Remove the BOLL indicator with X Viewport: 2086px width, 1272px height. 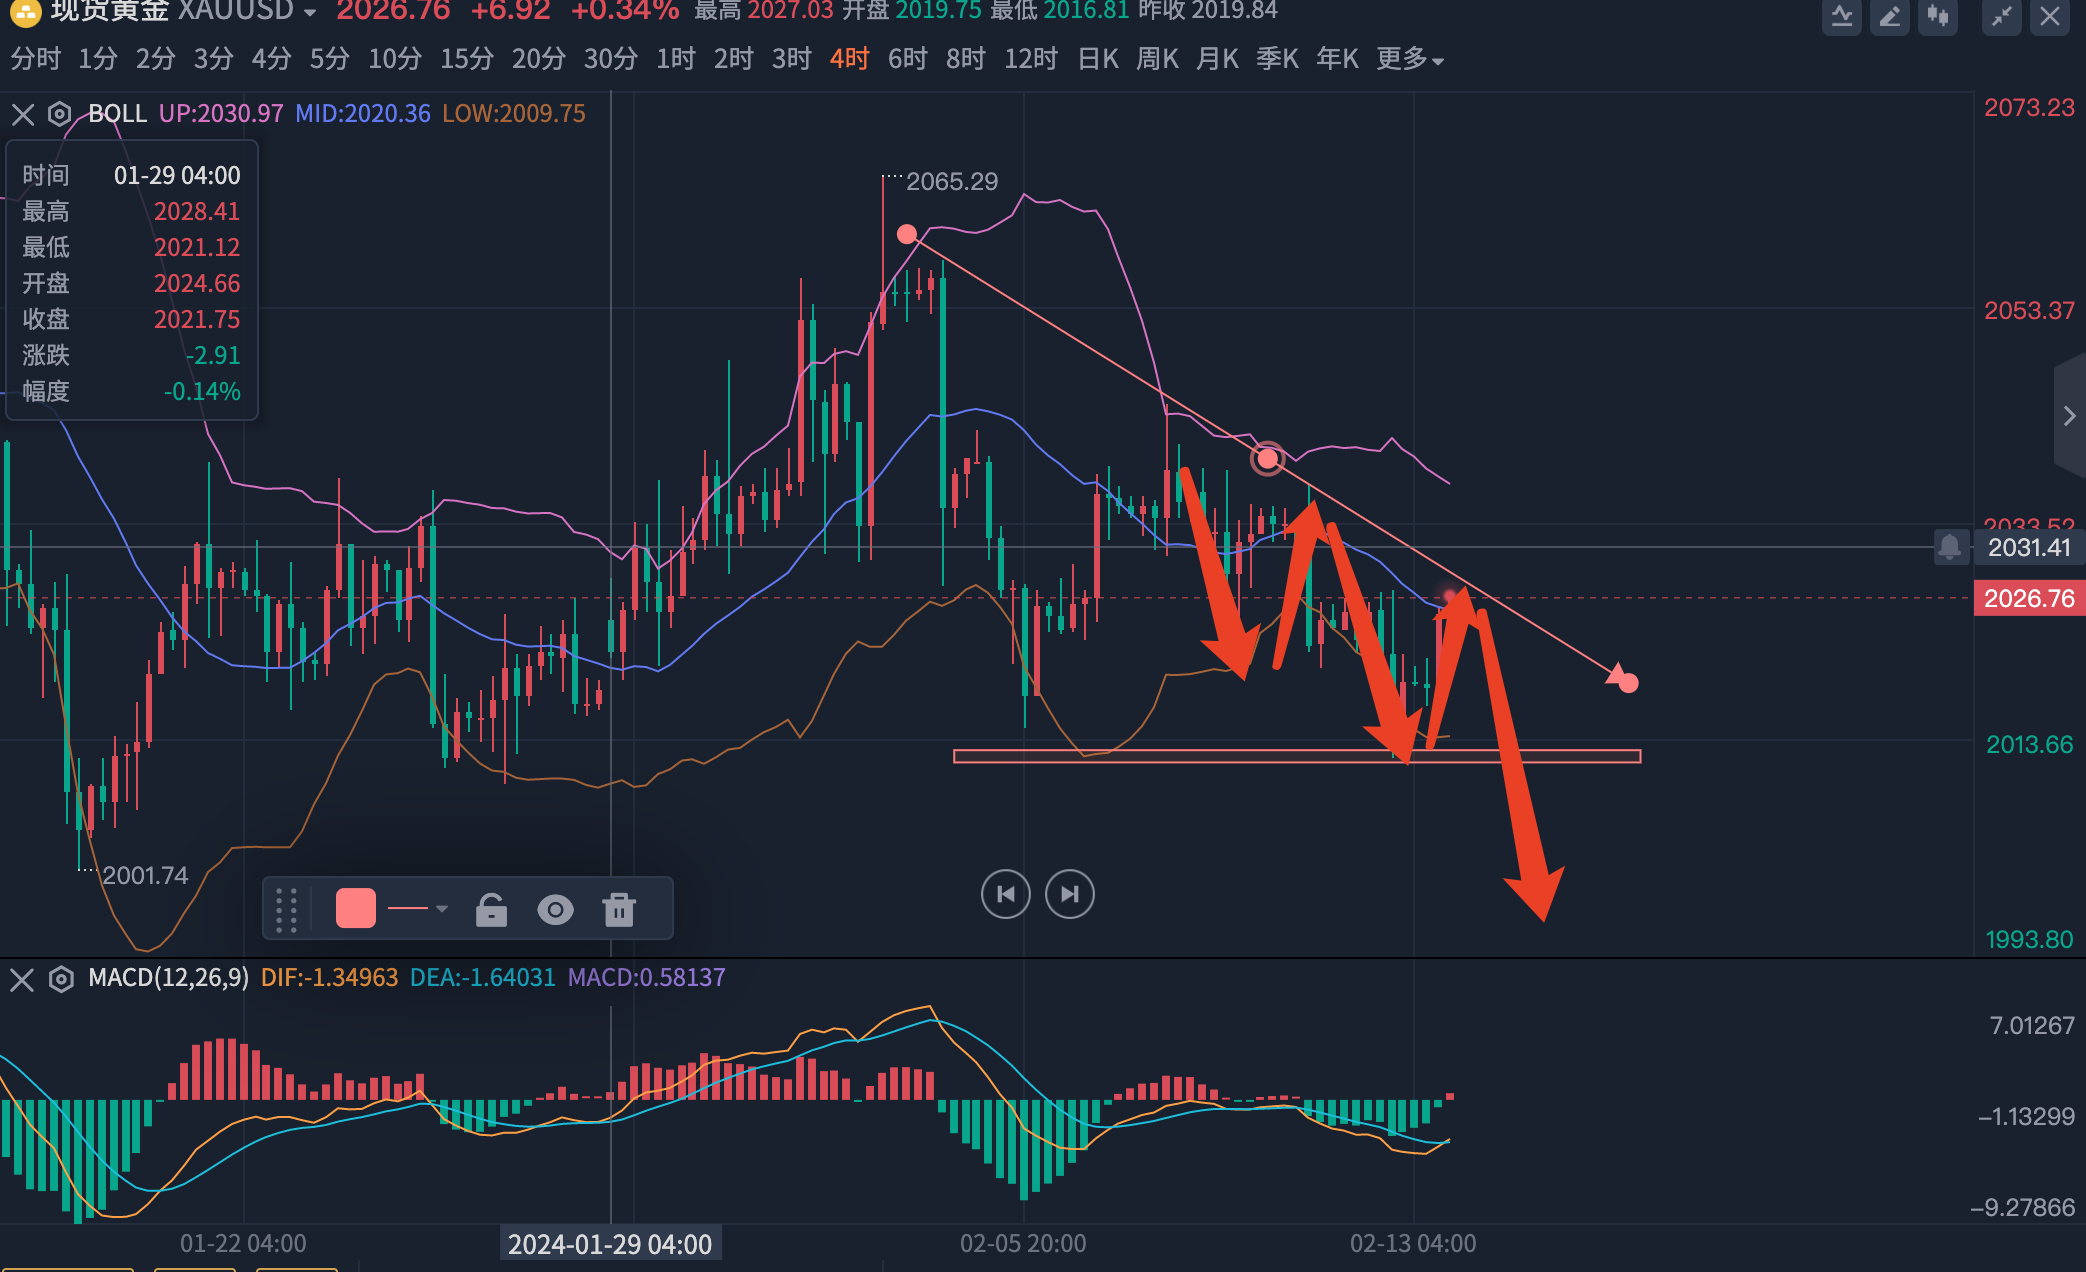coord(23,114)
